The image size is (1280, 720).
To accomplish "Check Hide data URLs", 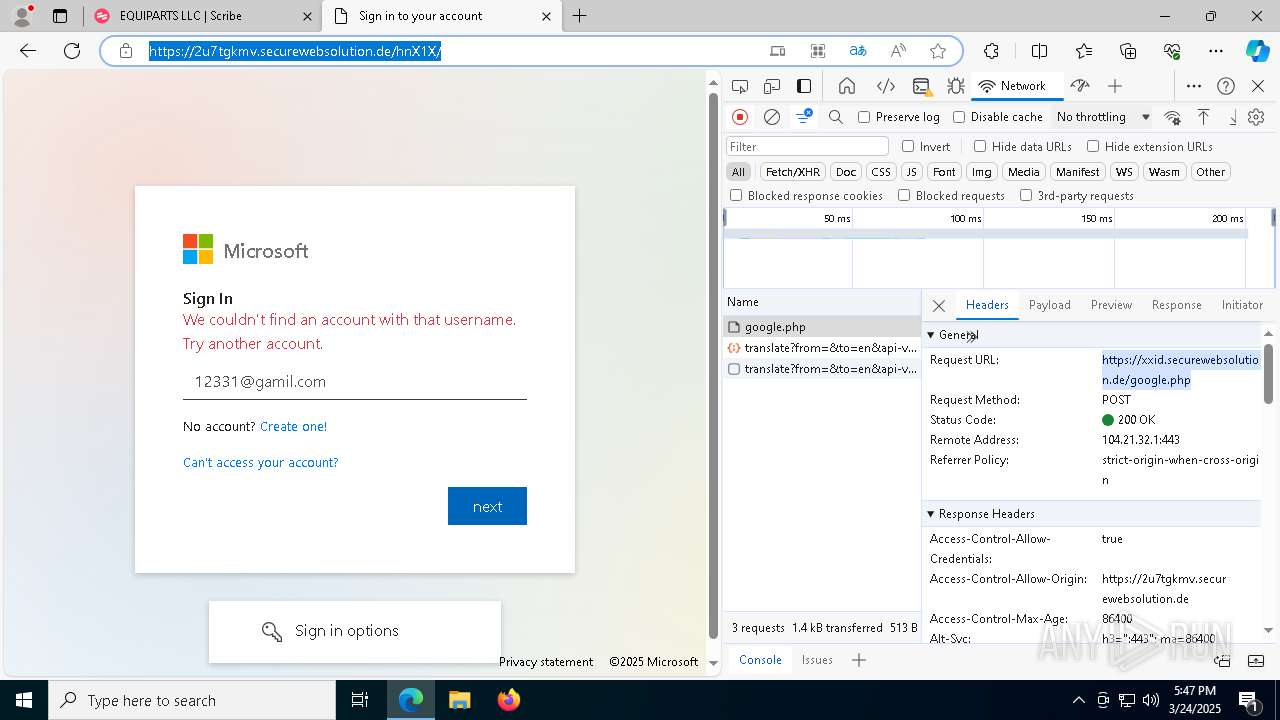I will tap(980, 146).
